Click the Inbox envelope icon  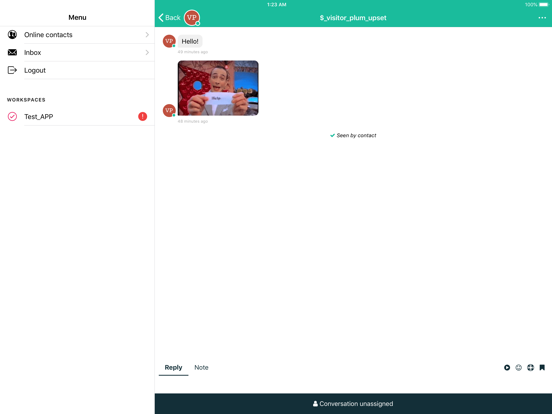click(12, 52)
